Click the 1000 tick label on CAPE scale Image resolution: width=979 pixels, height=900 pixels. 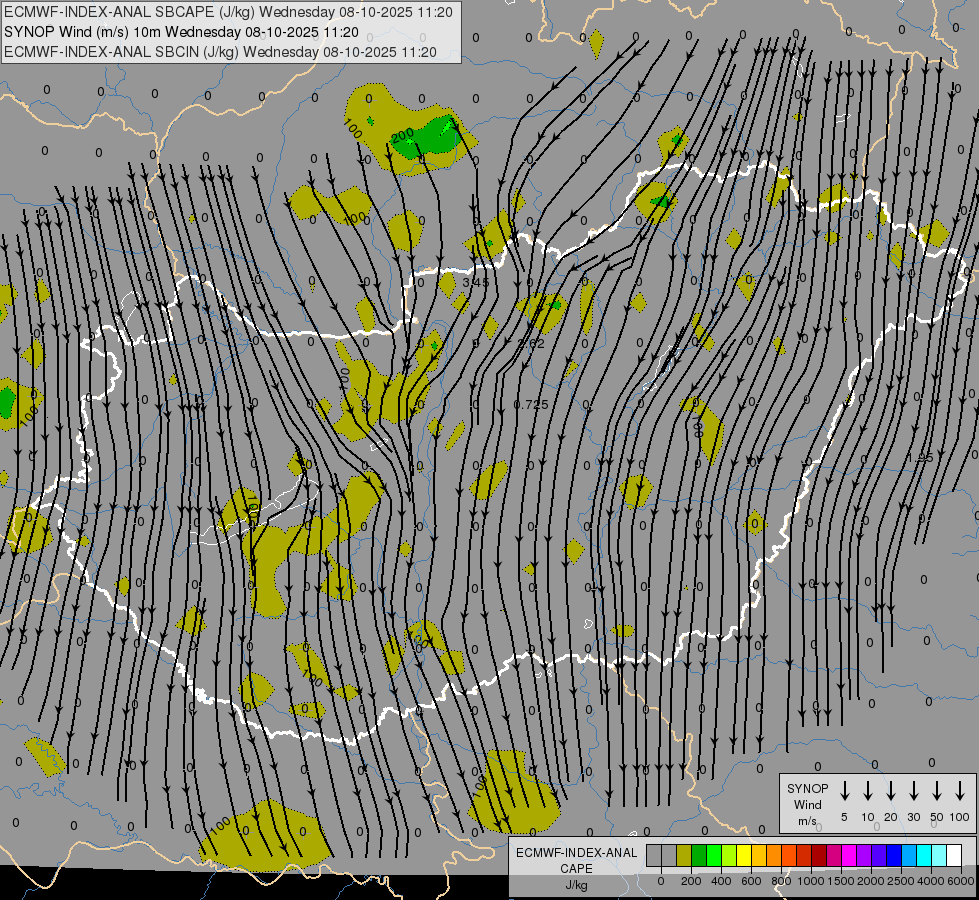coord(811,881)
